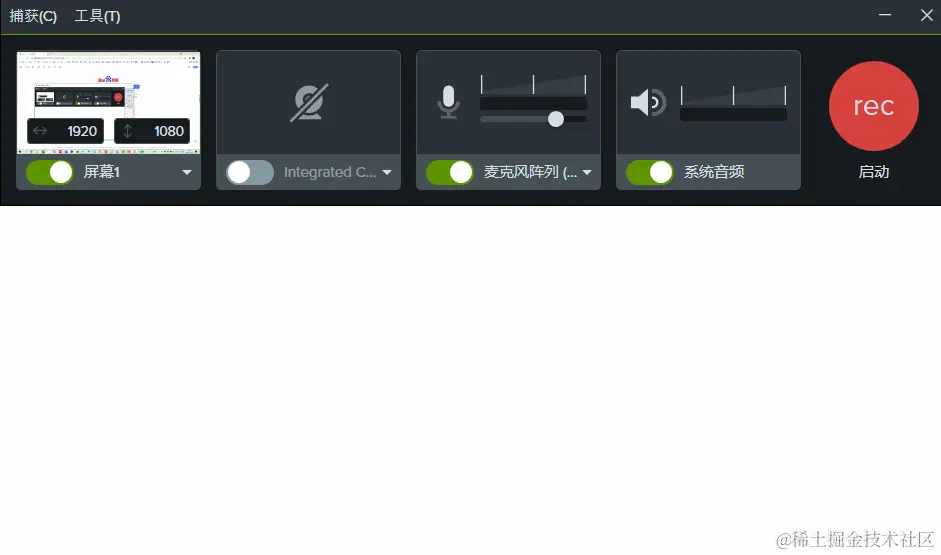Image resolution: width=941 pixels, height=555 pixels.
Task: Click the horizontal width arrow icon
Action: 40,131
